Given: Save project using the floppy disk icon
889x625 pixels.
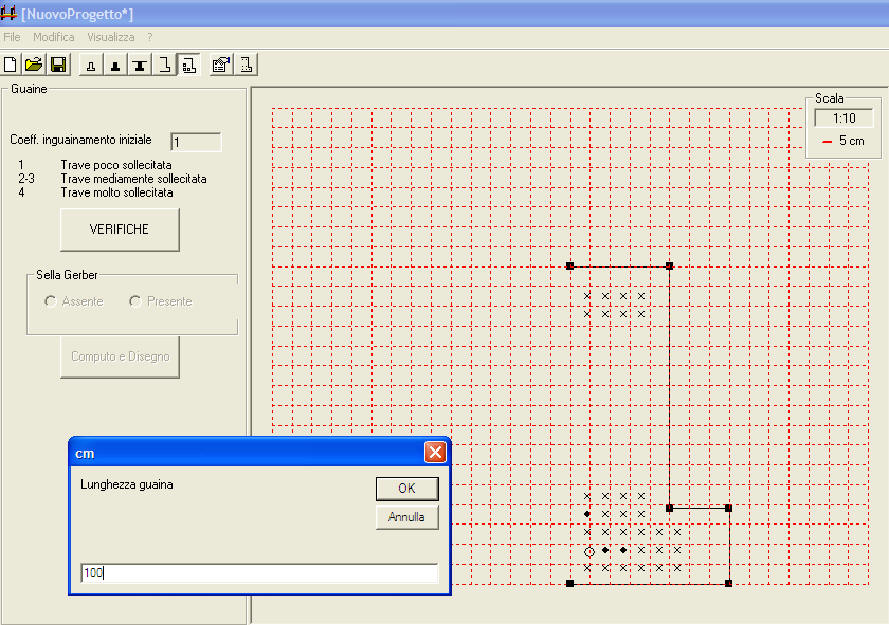Looking at the screenshot, I should [58, 65].
